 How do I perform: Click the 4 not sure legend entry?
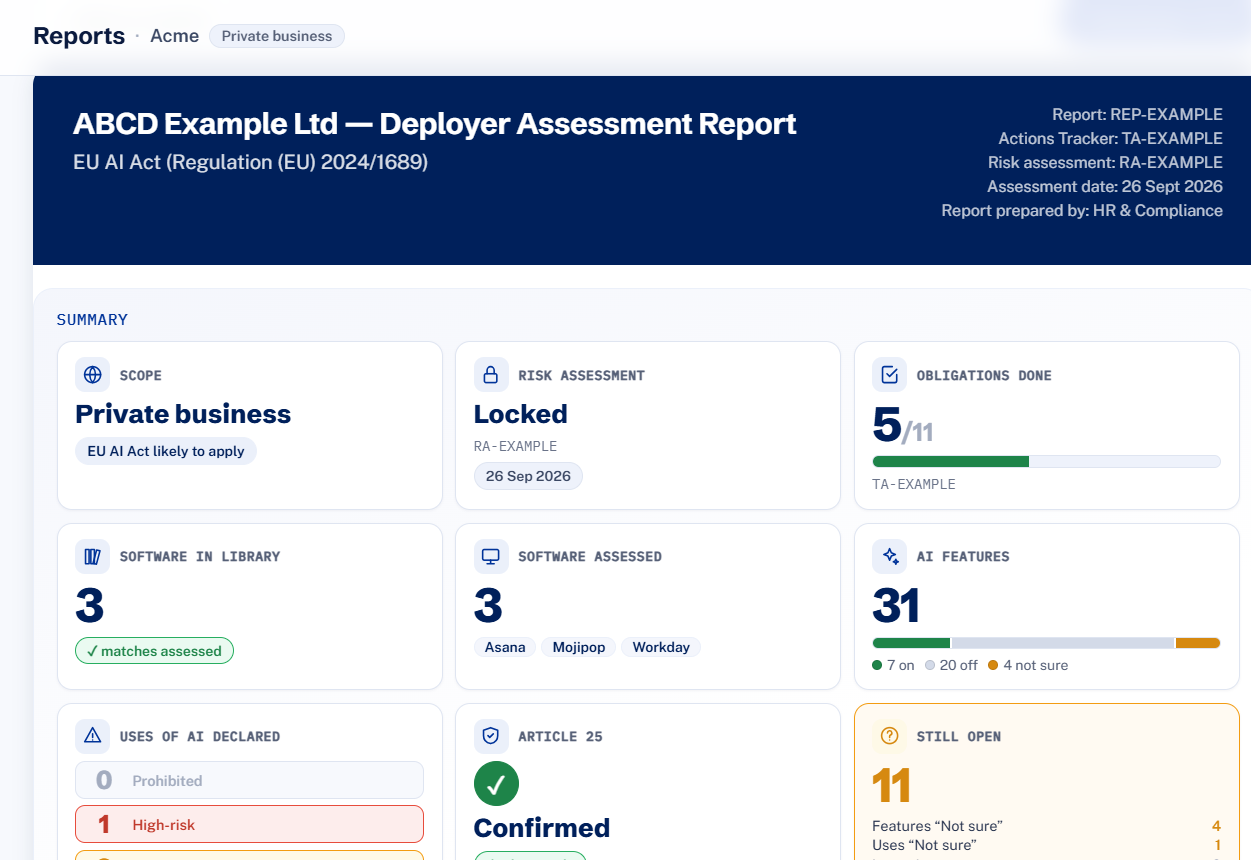coord(1028,665)
